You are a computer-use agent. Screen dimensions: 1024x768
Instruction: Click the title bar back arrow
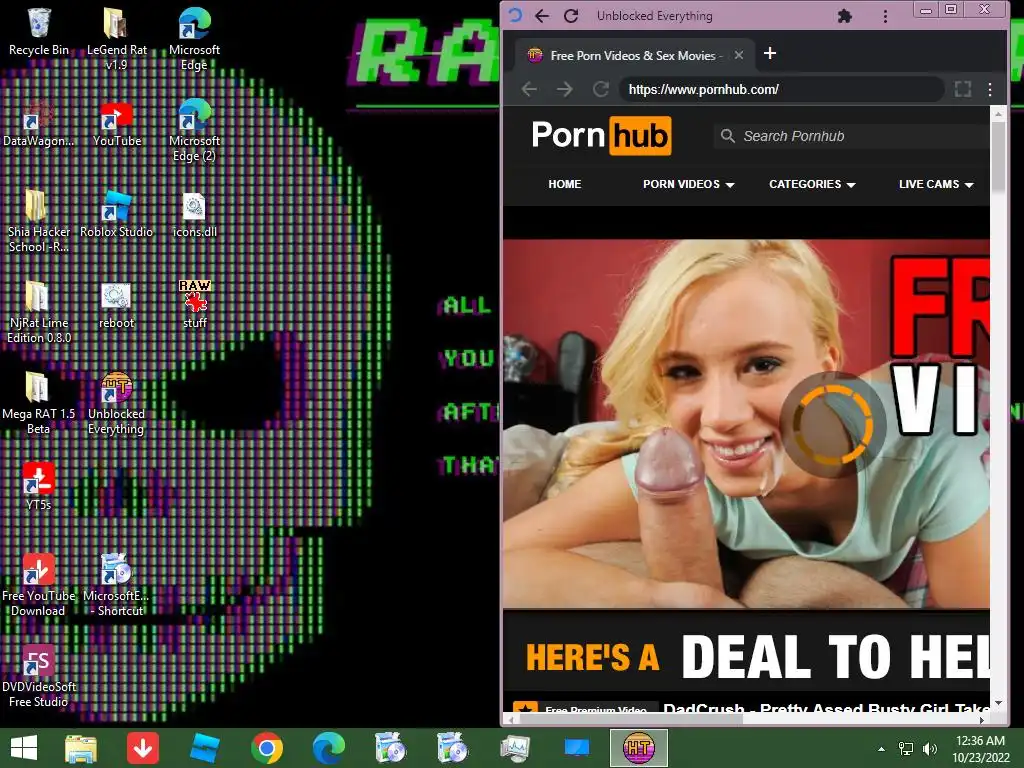pos(542,16)
